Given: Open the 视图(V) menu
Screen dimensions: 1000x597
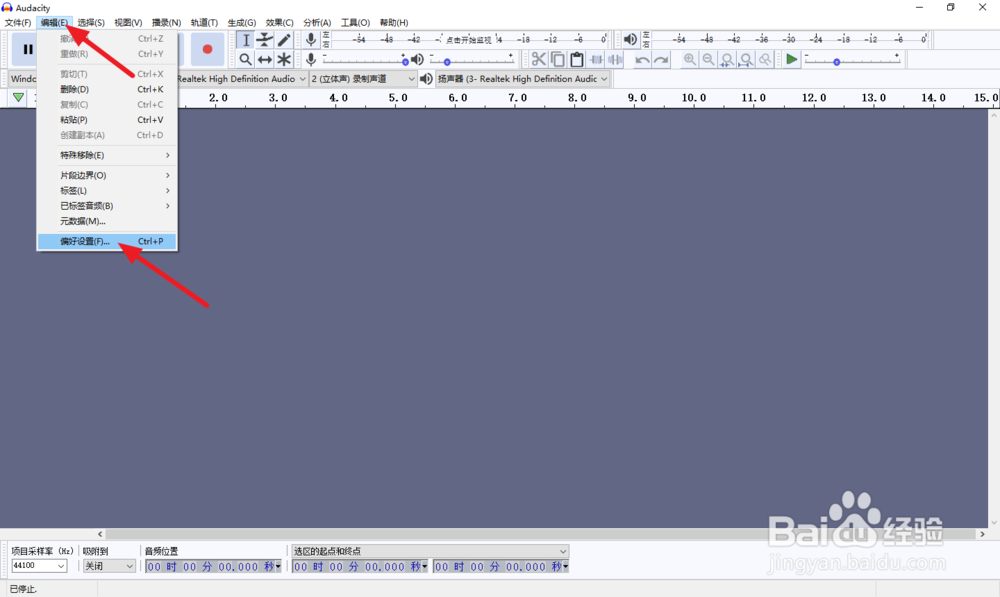Looking at the screenshot, I should 128,22.
